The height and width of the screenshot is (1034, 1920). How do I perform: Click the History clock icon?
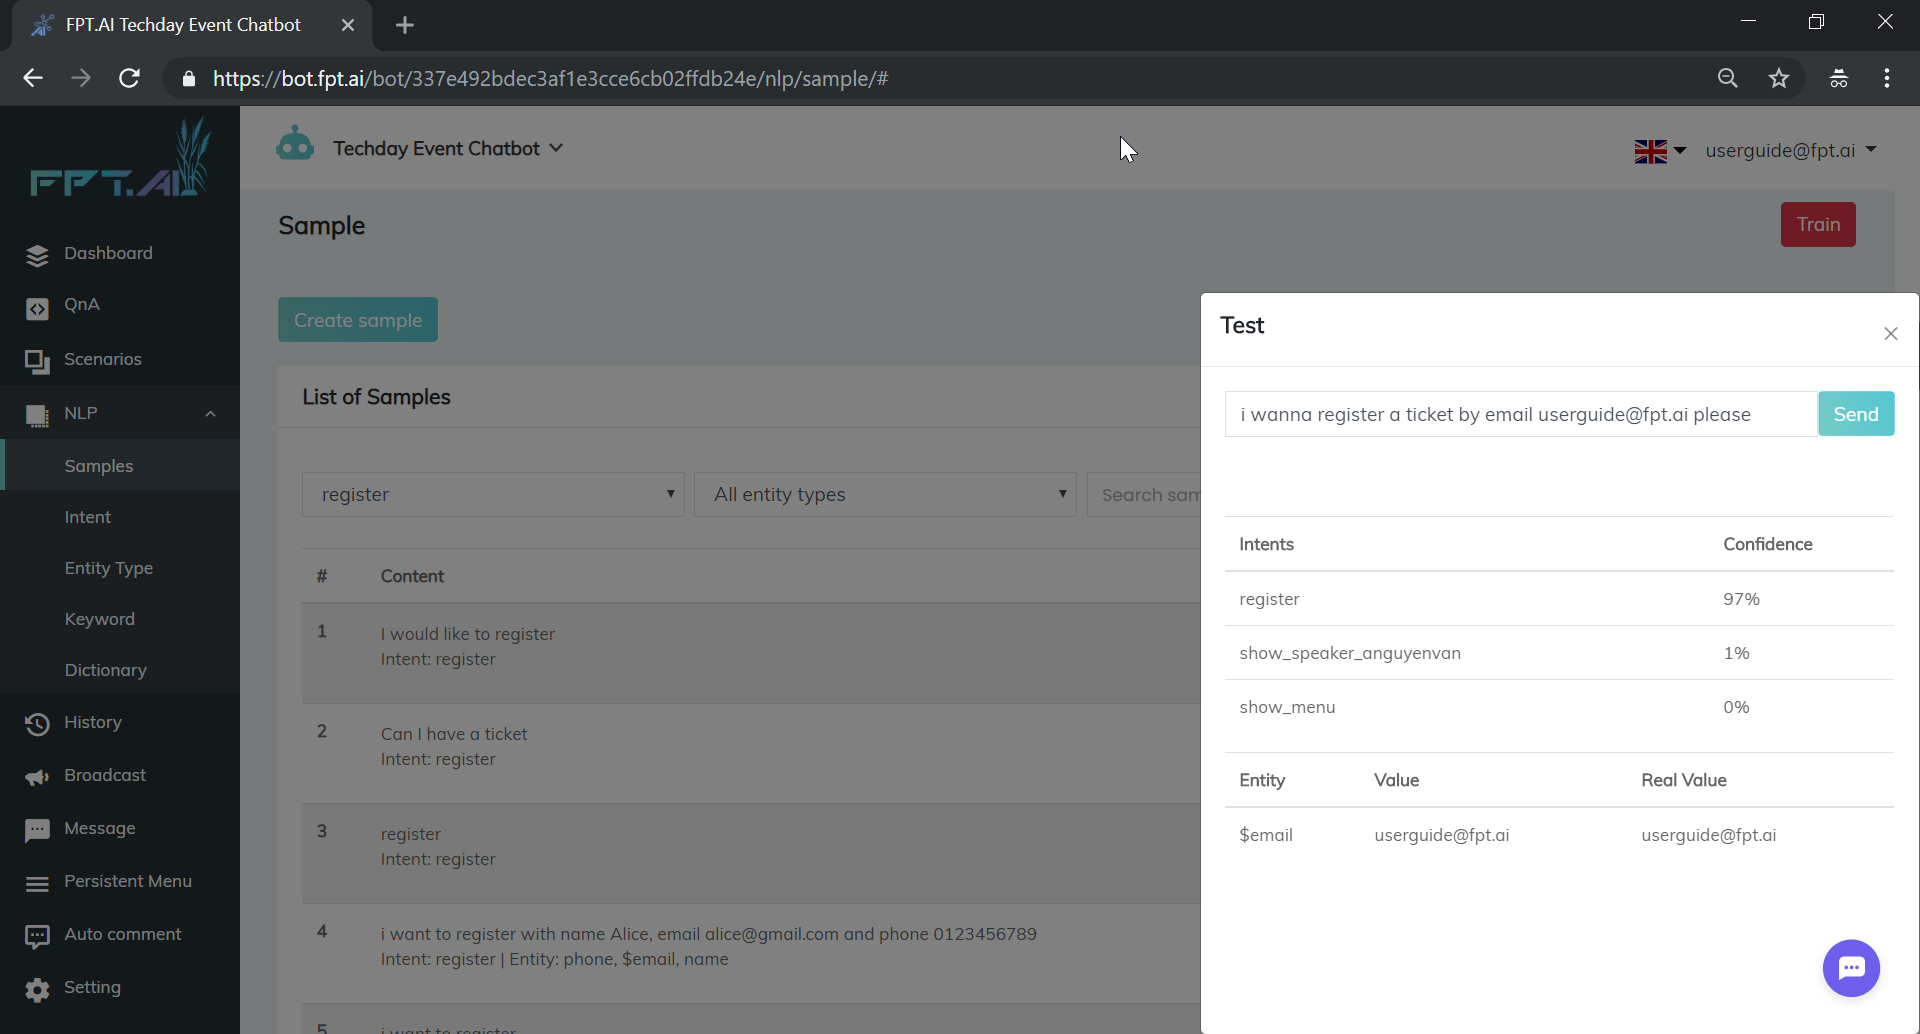[37, 724]
